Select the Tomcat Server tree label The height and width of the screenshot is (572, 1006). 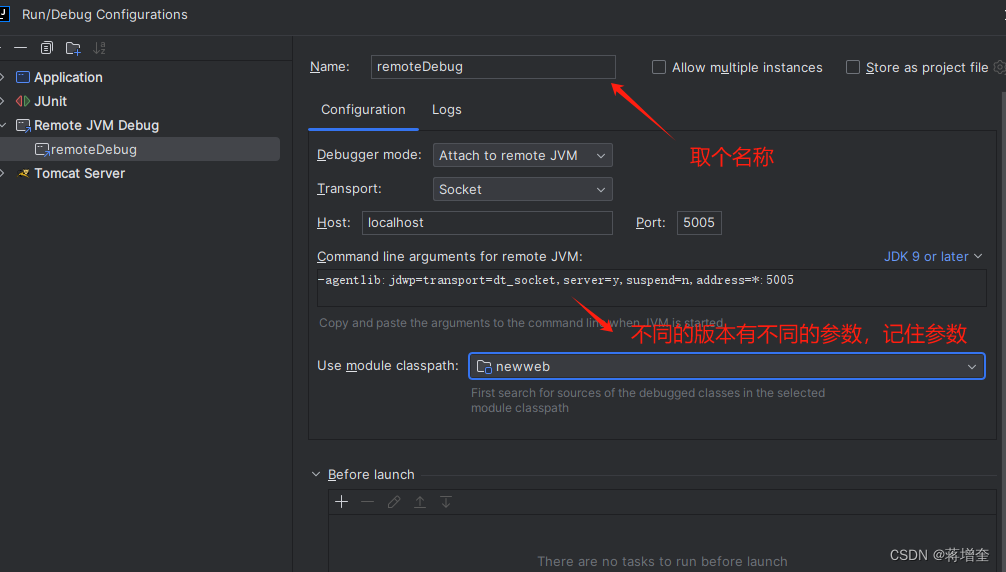click(80, 173)
